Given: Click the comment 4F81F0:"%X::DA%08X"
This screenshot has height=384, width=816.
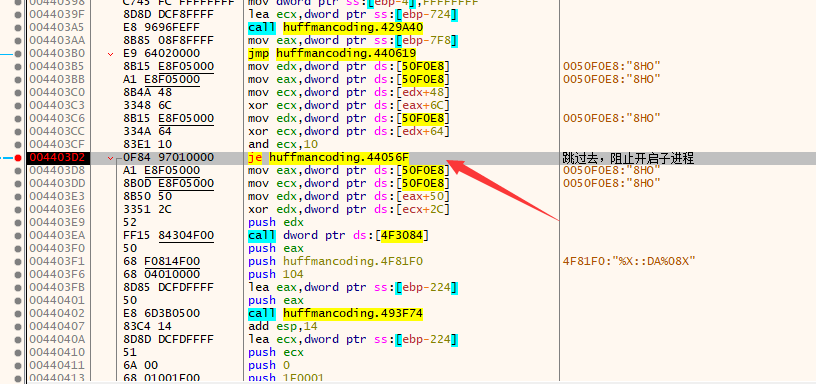Looking at the screenshot, I should tap(629, 262).
